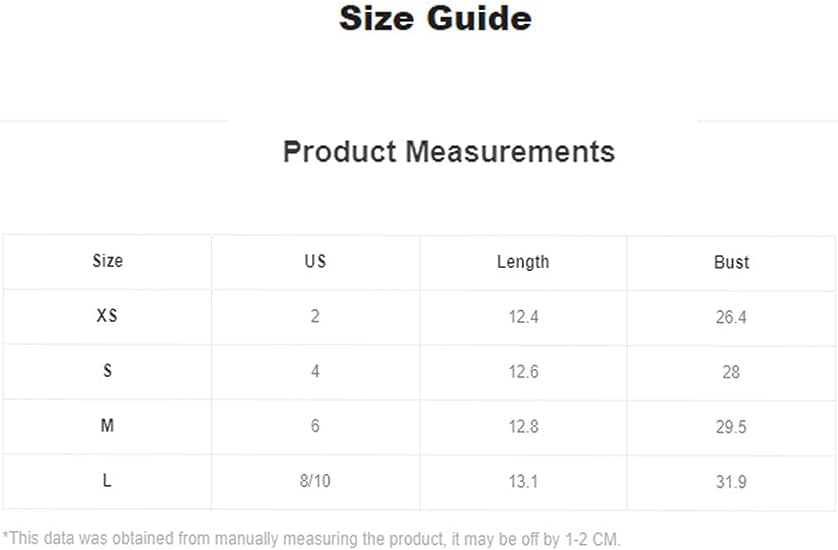This screenshot has width=838, height=550.
Task: Click the XS size cell
Action: (x=107, y=316)
